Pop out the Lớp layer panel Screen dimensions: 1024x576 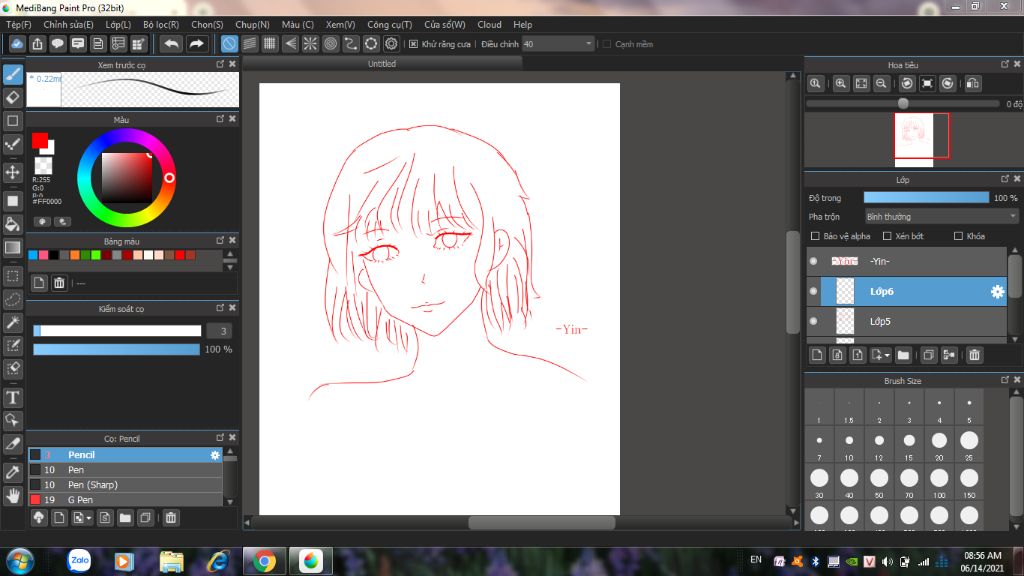pos(1005,179)
